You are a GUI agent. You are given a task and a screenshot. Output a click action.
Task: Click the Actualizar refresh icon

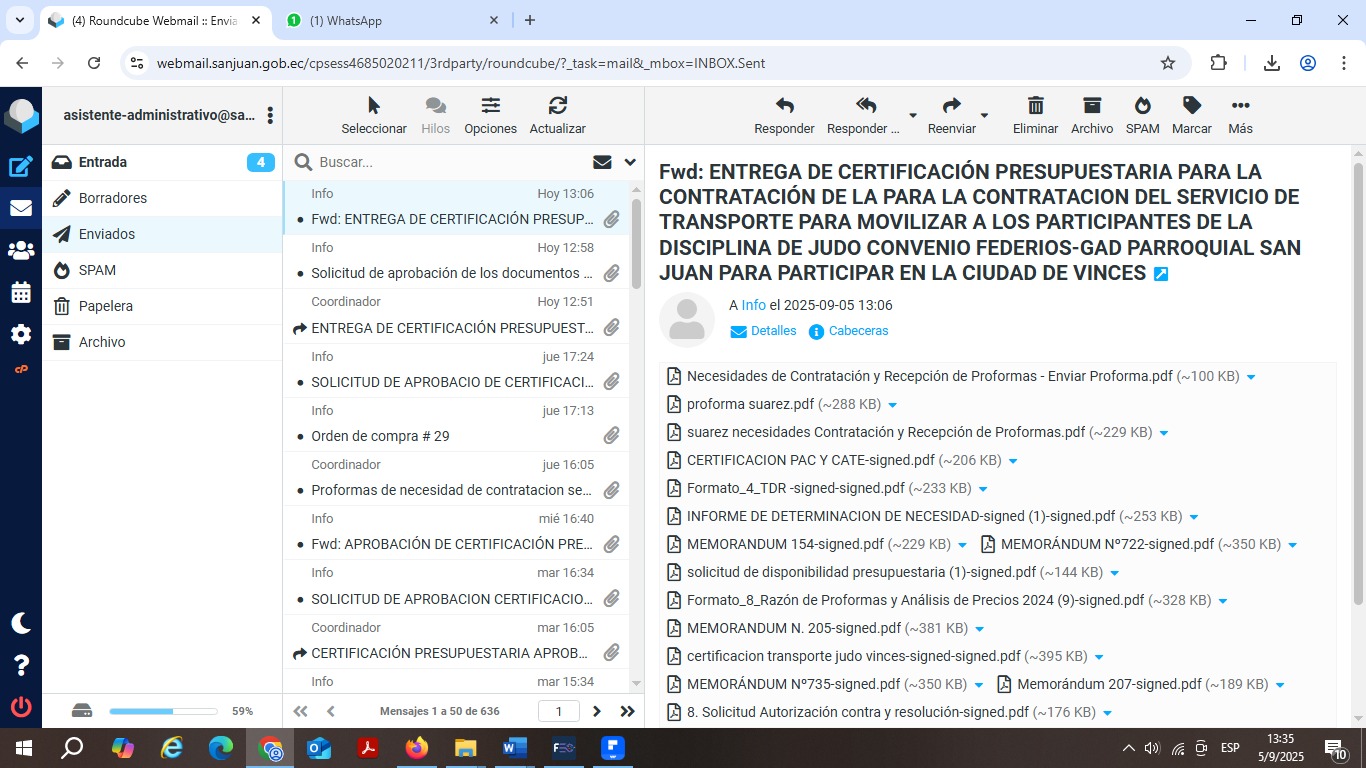pyautogui.click(x=557, y=106)
